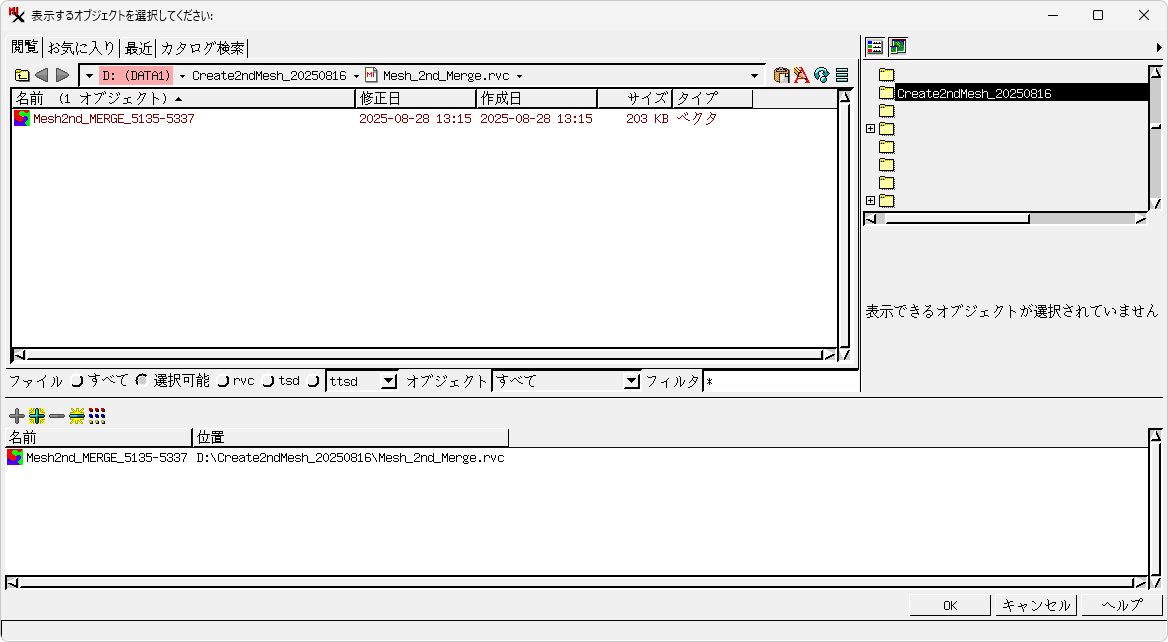
Task: Click the OK button
Action: (950, 605)
